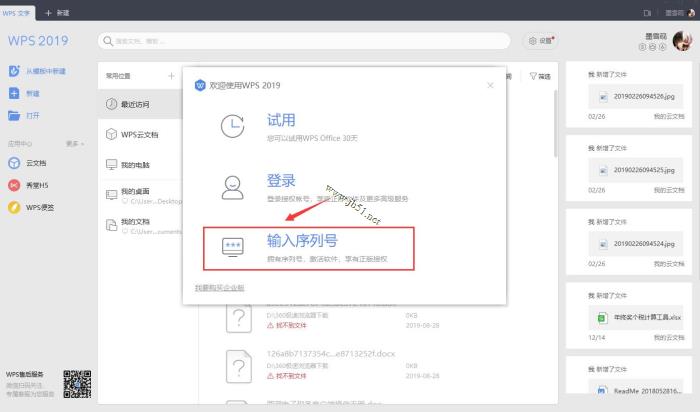Open the ReadMe 2018052816 activity card
This screenshot has width=700, height=412.
629,375
